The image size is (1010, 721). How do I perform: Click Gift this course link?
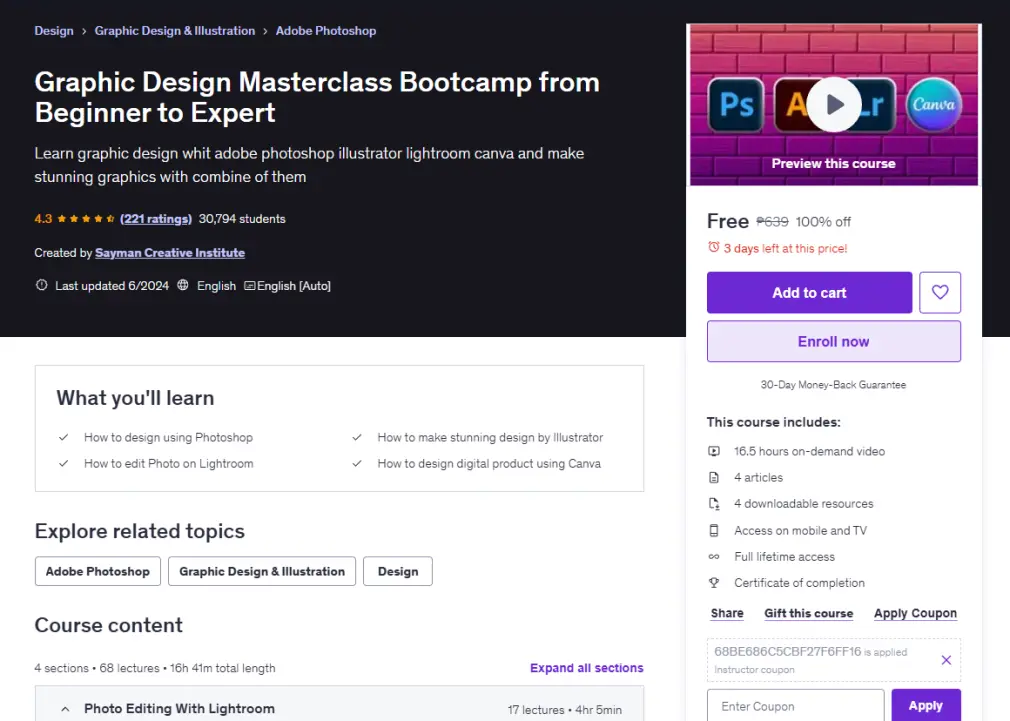click(x=808, y=613)
